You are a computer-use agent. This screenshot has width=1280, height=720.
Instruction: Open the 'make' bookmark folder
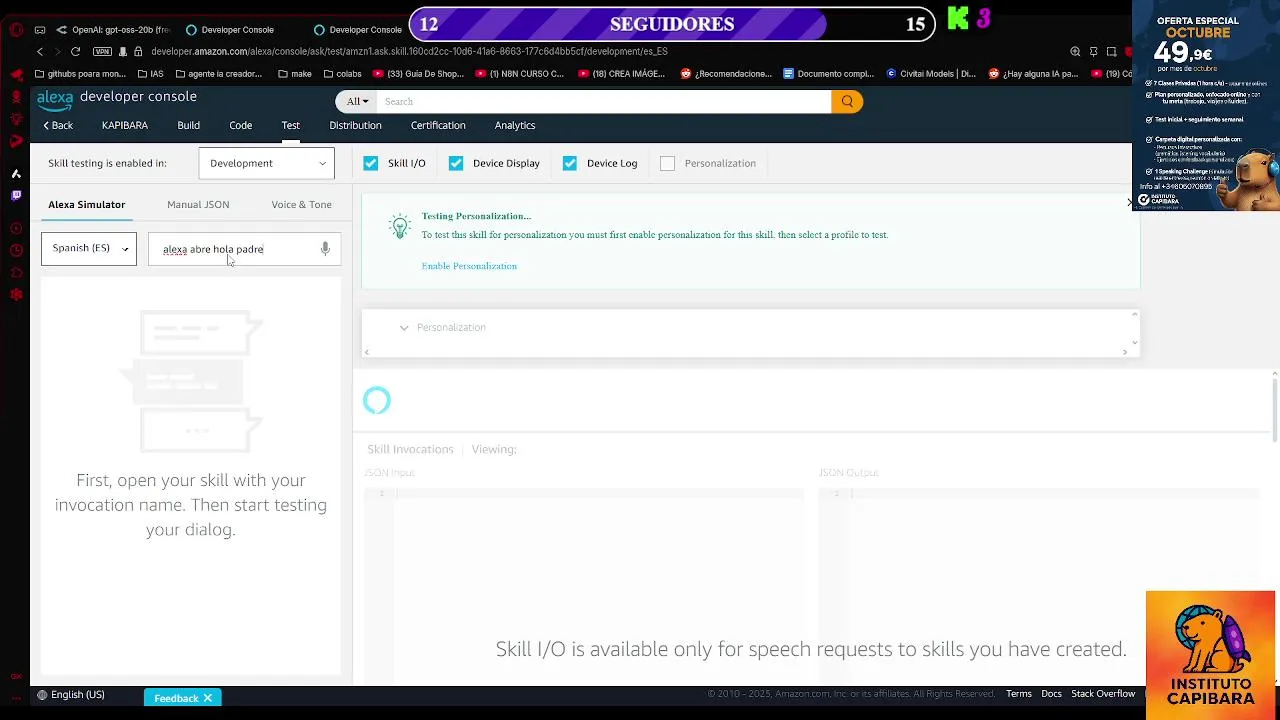tap(295, 73)
